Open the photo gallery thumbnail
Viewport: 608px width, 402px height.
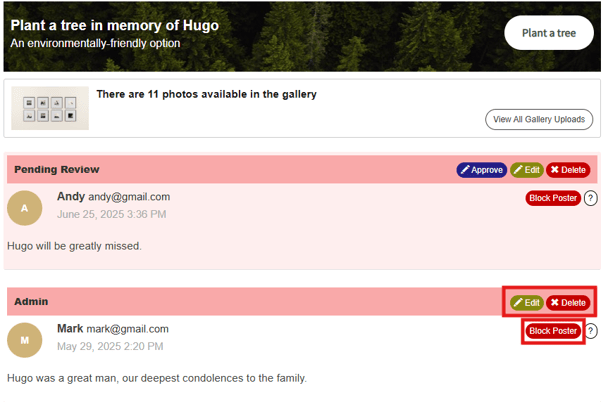click(50, 108)
